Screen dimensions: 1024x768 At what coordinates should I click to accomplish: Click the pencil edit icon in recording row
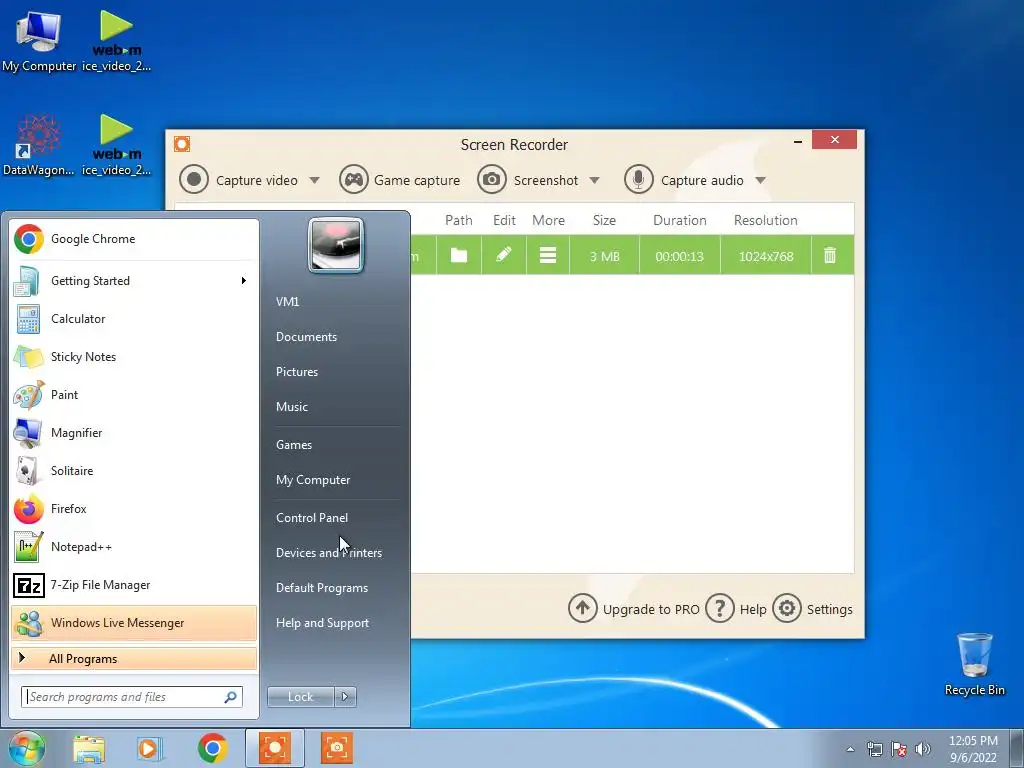(504, 255)
